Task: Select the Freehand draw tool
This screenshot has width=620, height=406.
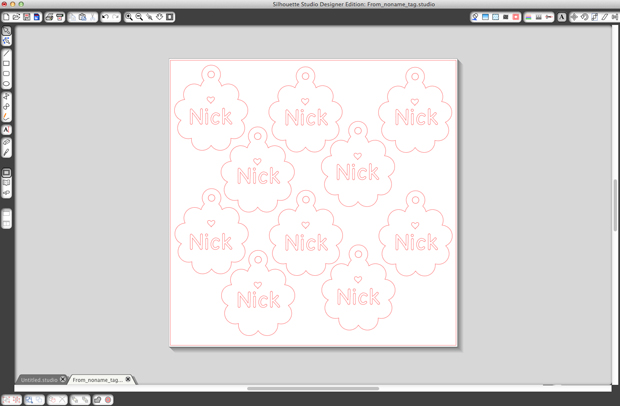Action: tap(6, 117)
